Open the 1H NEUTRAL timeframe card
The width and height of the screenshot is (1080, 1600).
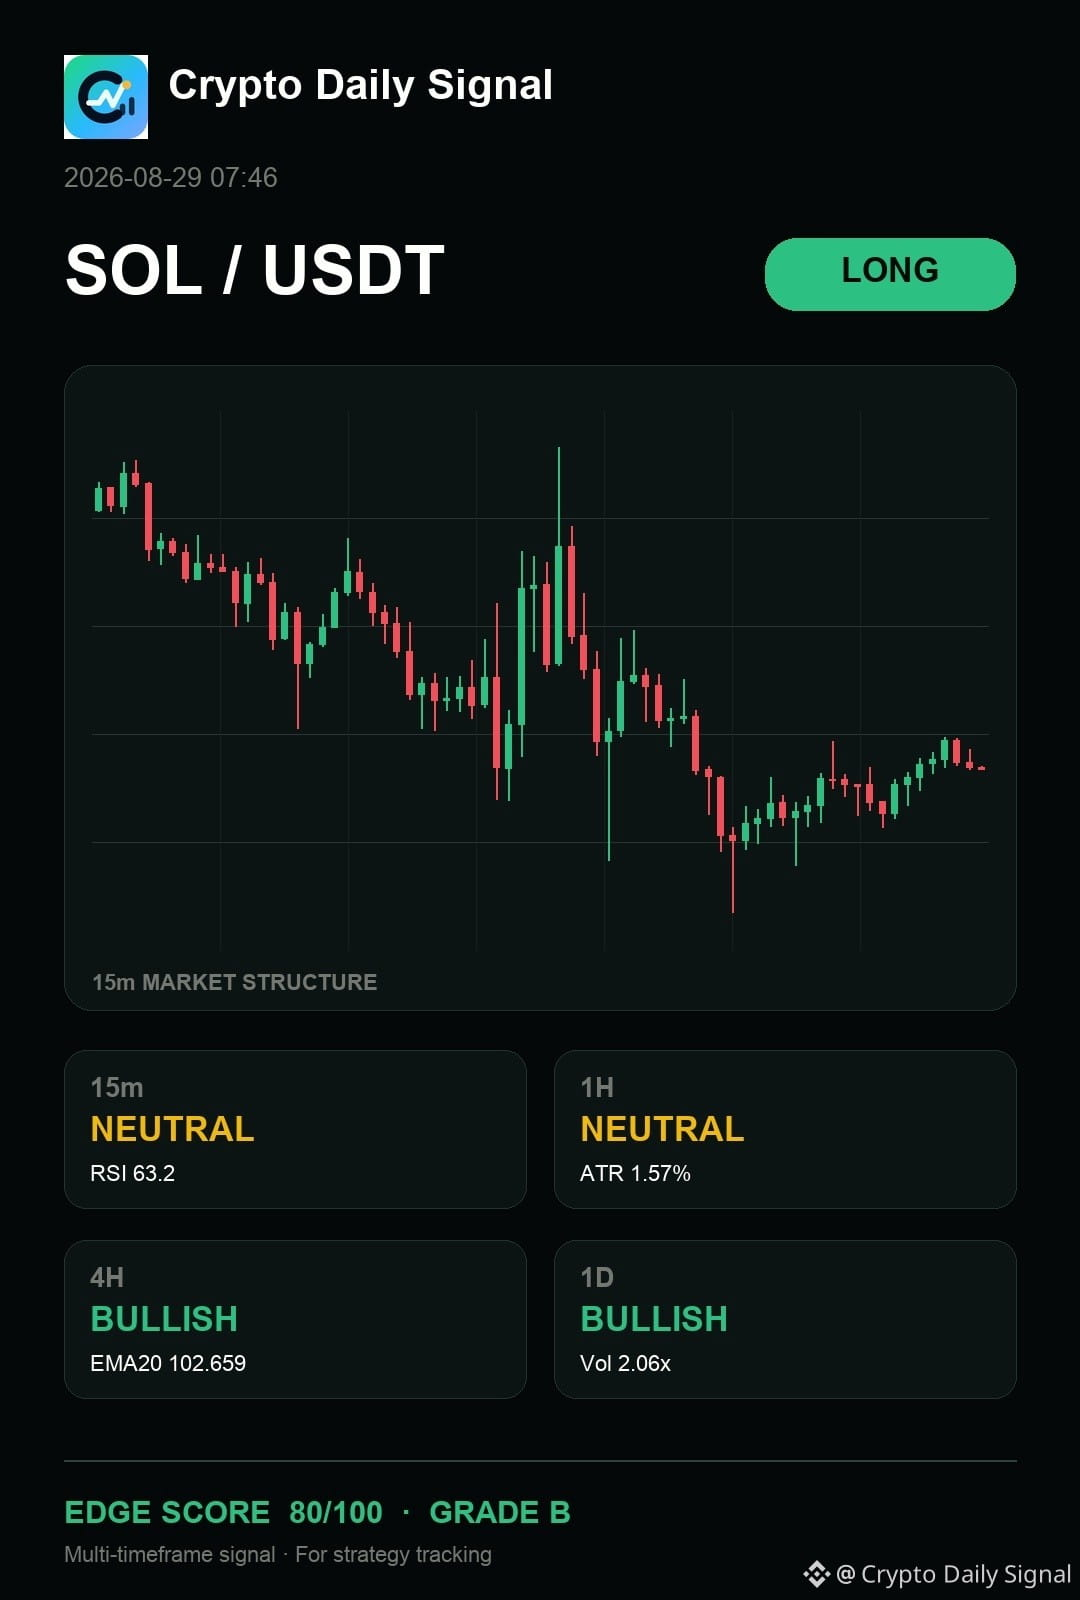[x=785, y=1129]
